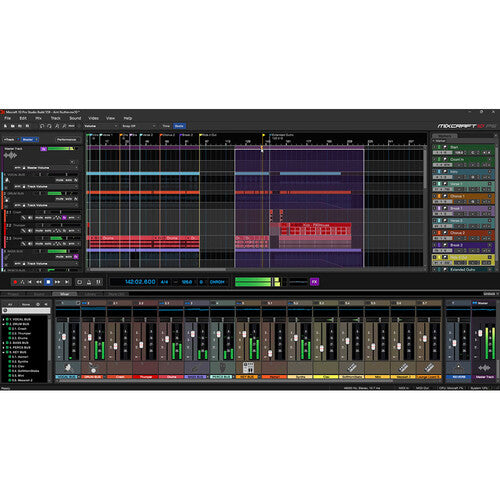
Task: Collapse the 2. DRUM BUS tree item
Action: [4, 324]
